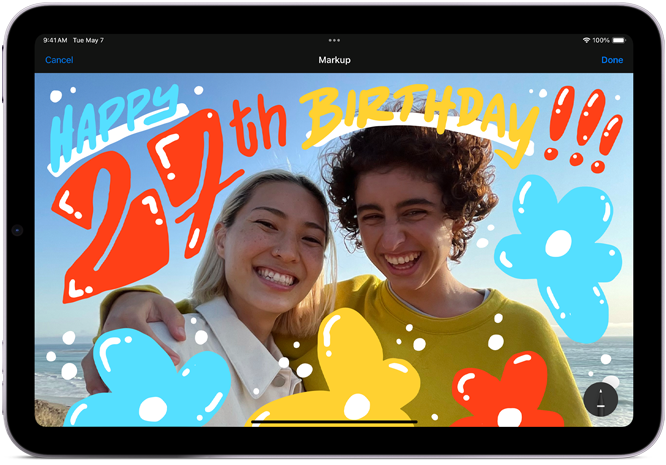Tap Done to save markup
Image resolution: width=666 pixels, height=465 pixels.
click(612, 60)
